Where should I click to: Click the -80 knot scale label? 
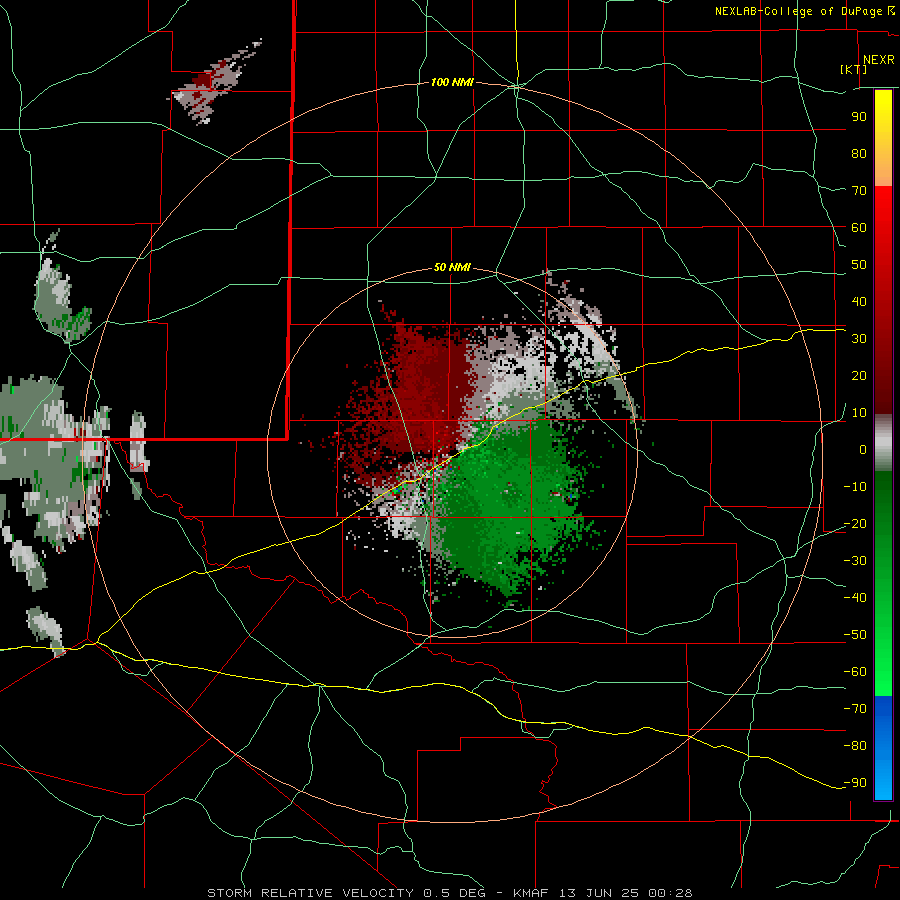pos(855,746)
